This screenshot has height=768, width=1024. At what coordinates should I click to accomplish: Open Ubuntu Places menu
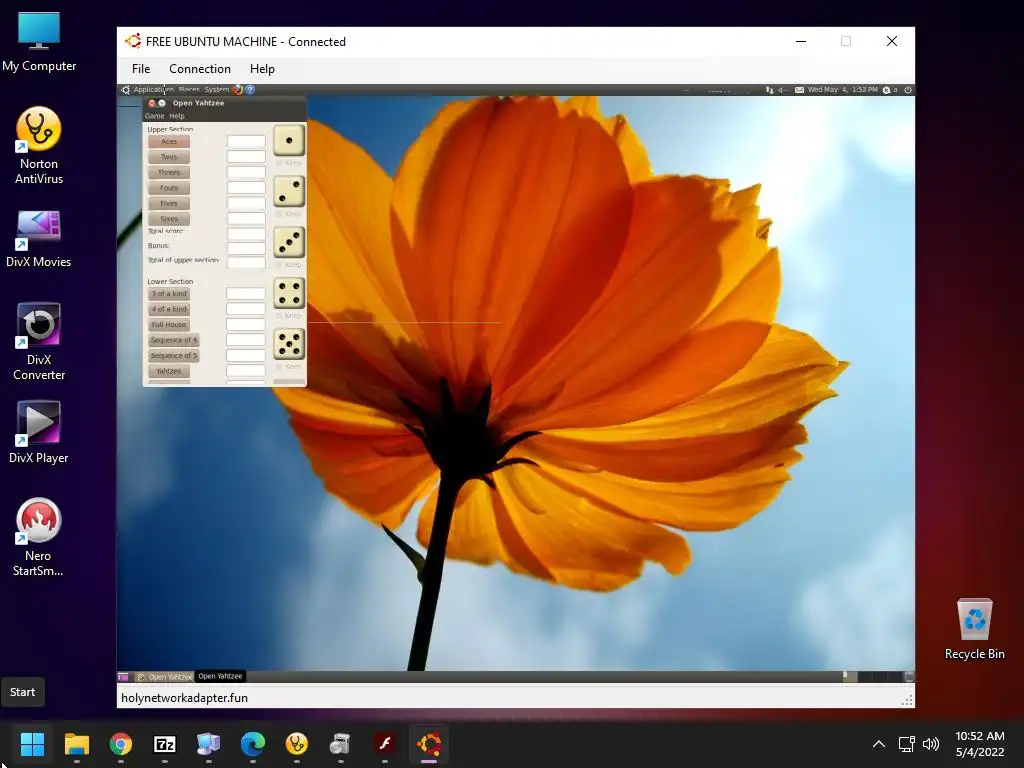pos(189,89)
